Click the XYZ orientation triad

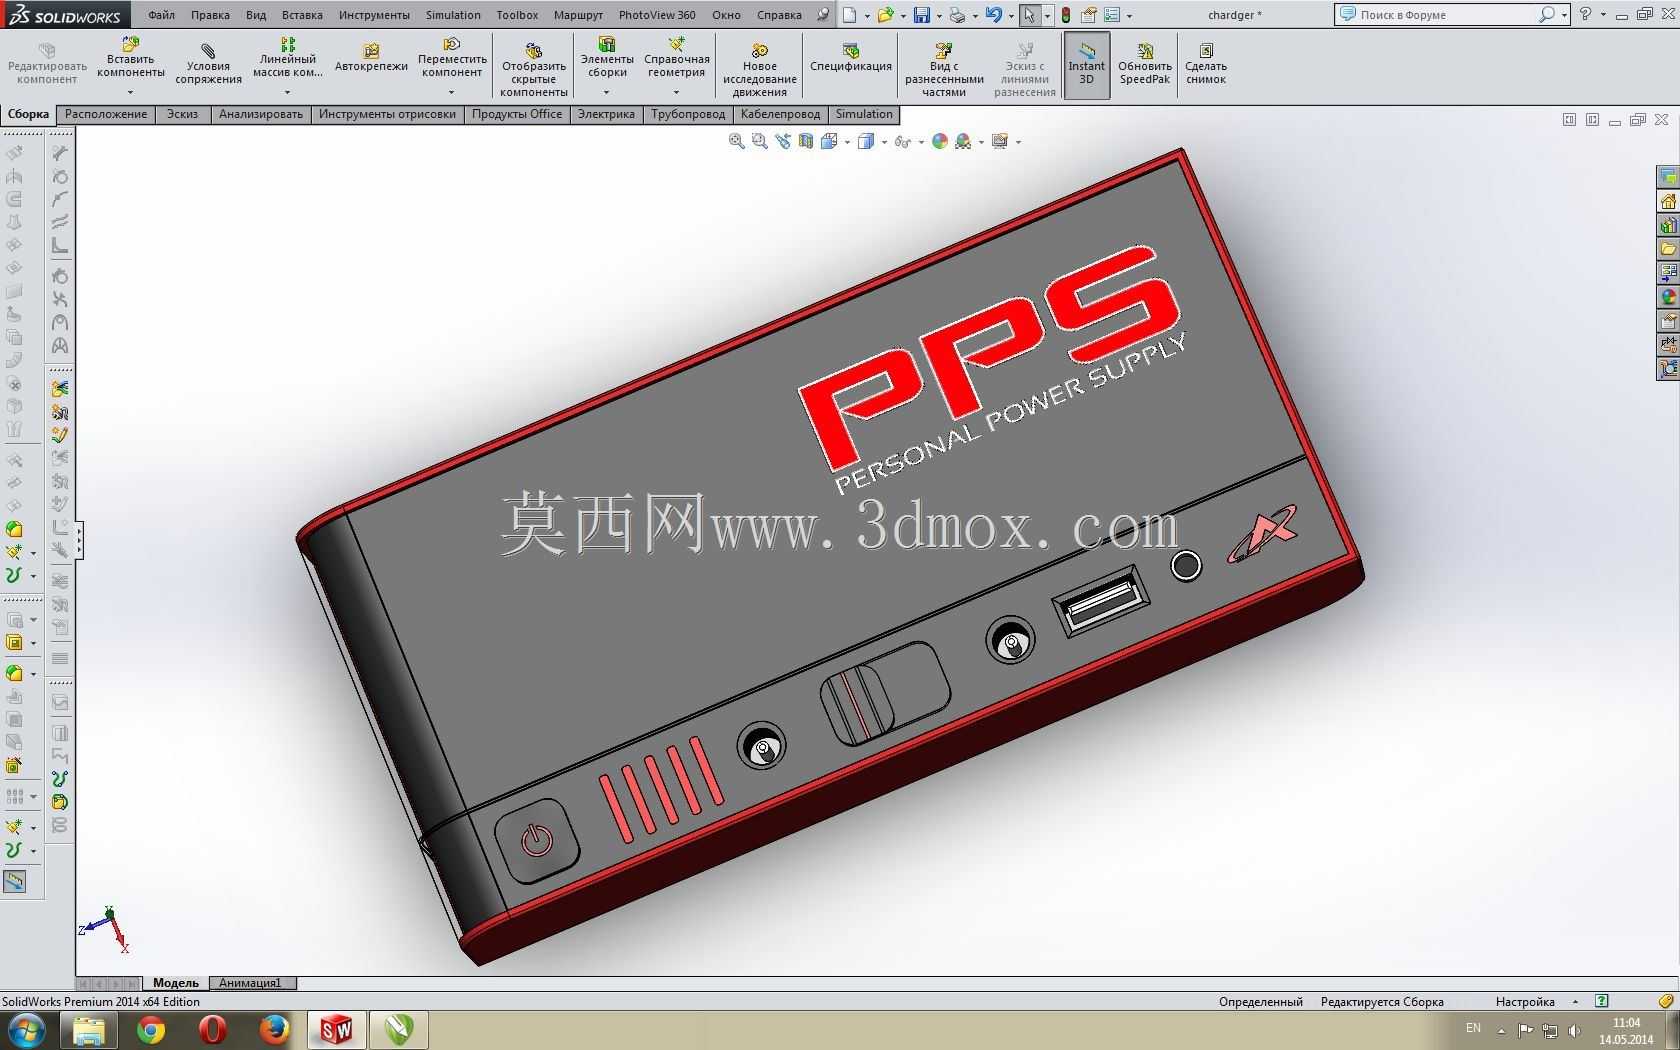coord(105,929)
